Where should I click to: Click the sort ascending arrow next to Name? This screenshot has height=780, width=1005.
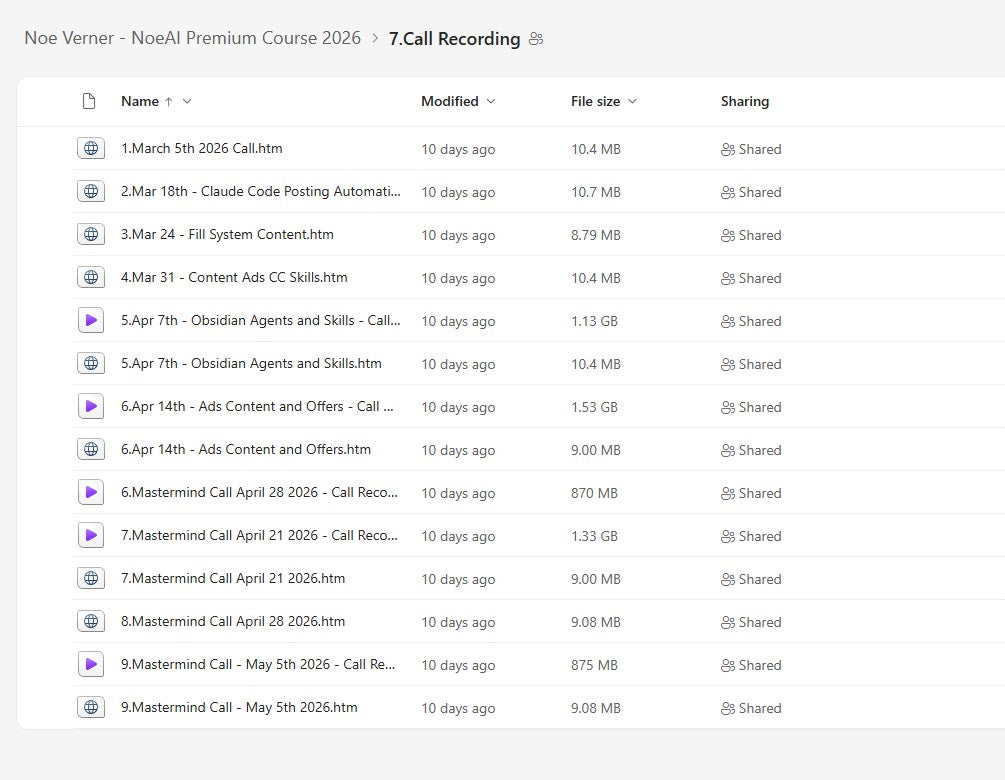point(169,101)
